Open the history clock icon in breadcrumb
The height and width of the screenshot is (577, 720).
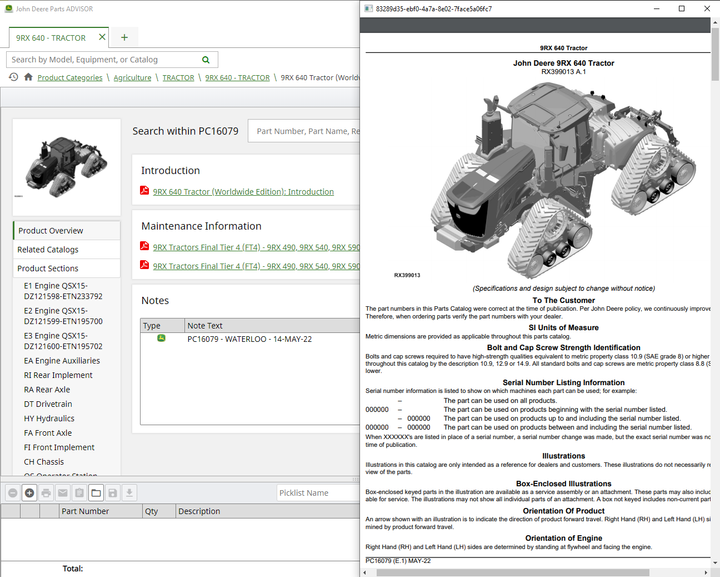click(x=13, y=77)
